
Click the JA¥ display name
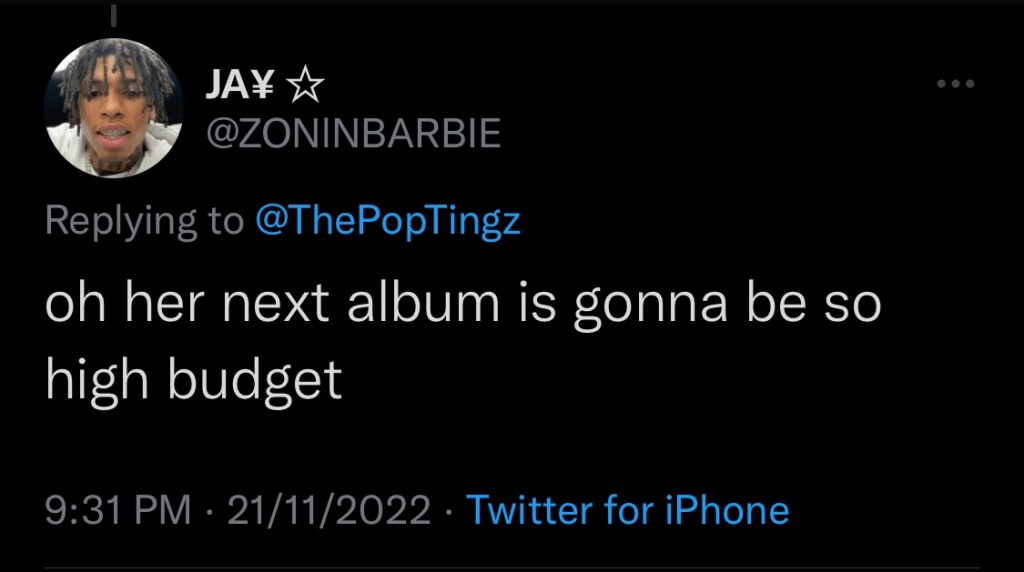[x=240, y=90]
